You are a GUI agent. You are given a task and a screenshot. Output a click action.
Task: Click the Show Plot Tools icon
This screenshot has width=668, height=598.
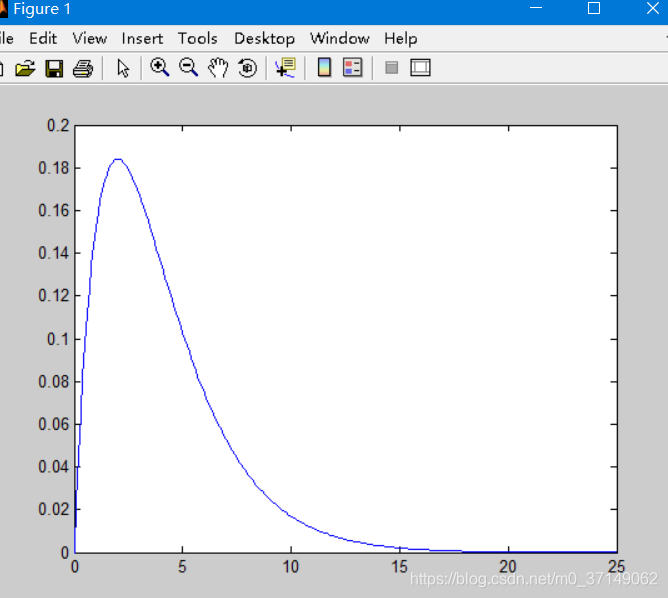[420, 67]
